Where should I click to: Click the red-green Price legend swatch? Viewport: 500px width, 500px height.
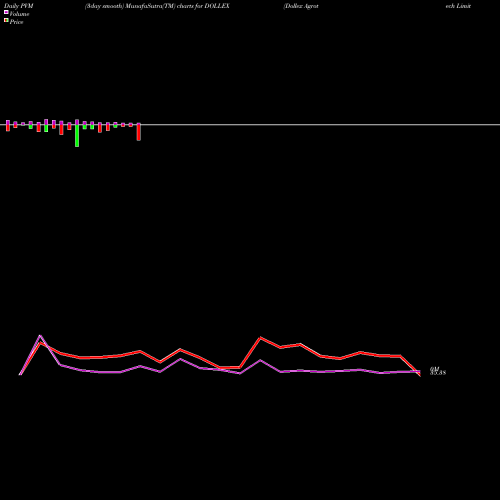(x=6, y=20)
